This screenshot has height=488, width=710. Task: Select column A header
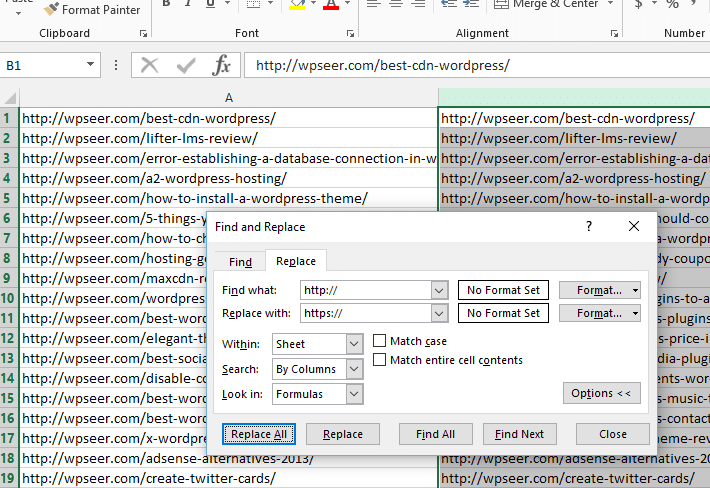229,98
